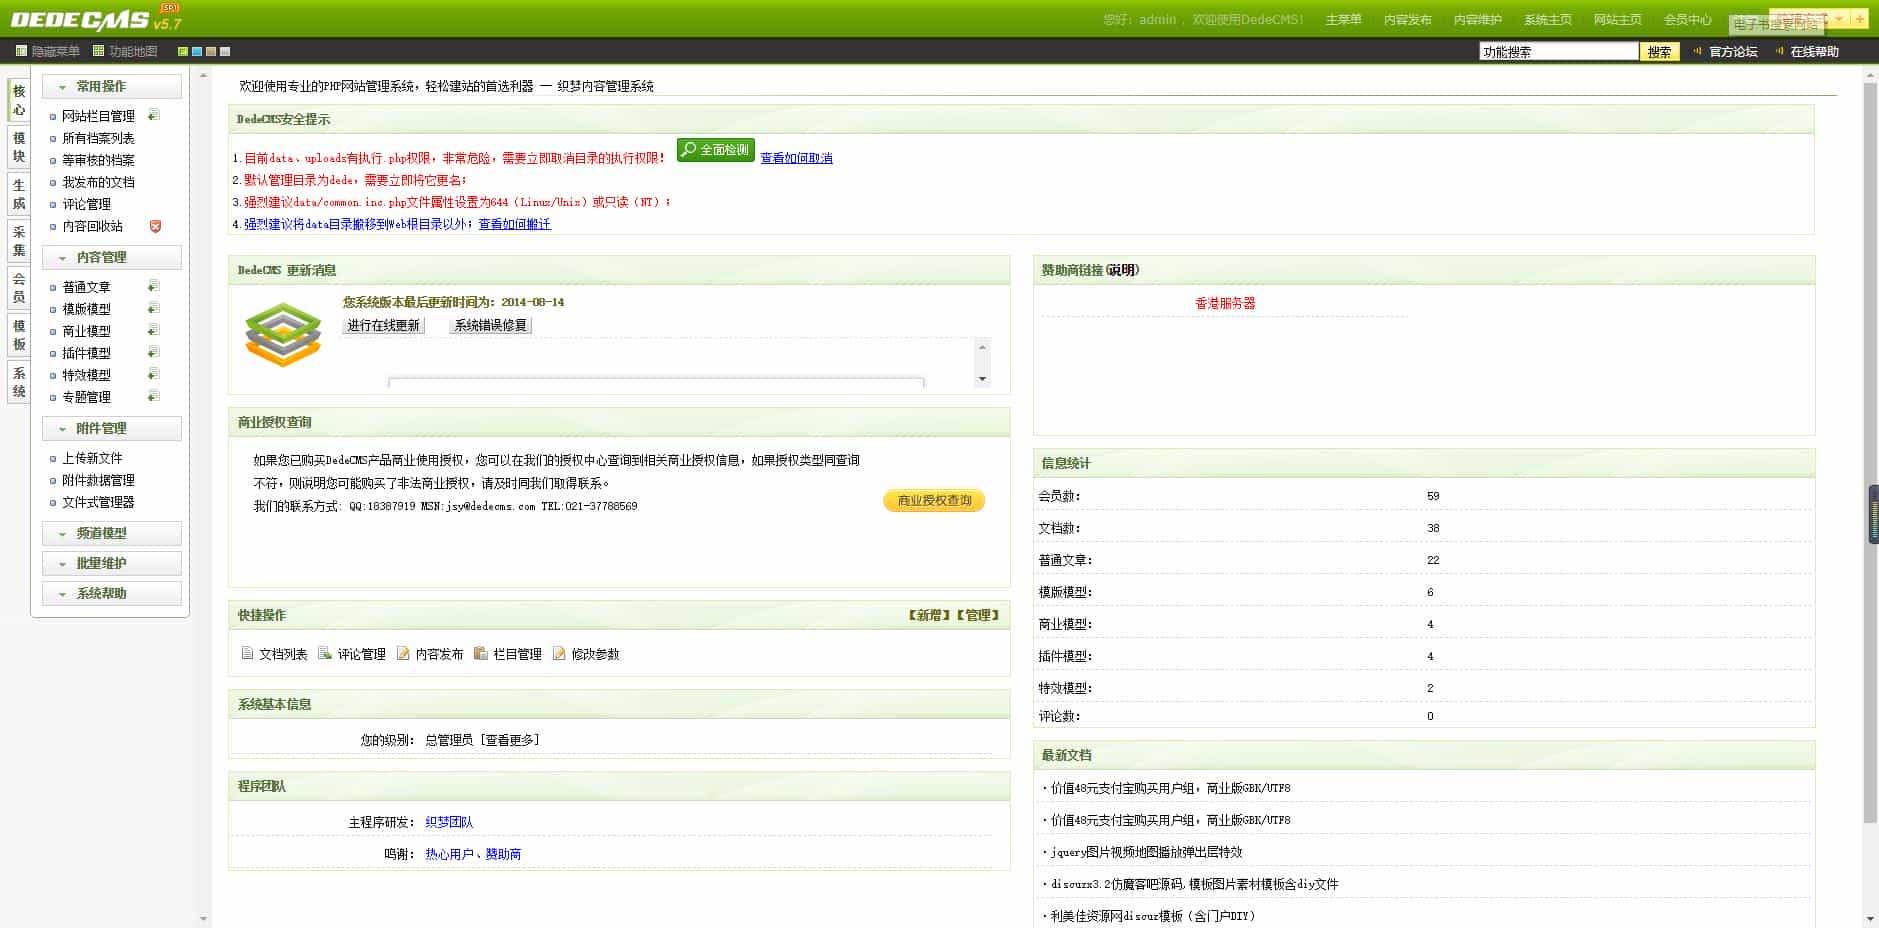Click the 修改参数 quick-action edit icon
This screenshot has width=1879, height=928.
tap(559, 653)
